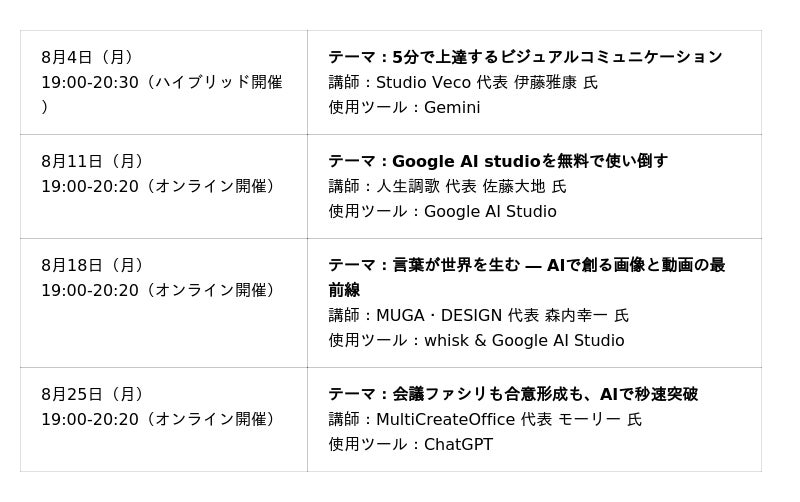Click the 言葉が世界を生む theme title
Image resolution: width=800 pixels, height=502 pixels.
[526, 266]
